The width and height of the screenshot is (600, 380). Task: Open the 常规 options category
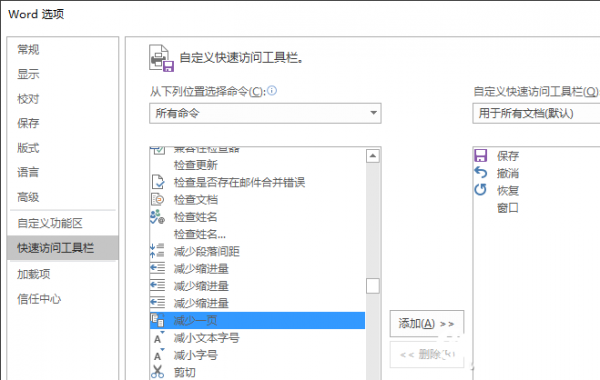tap(28, 50)
